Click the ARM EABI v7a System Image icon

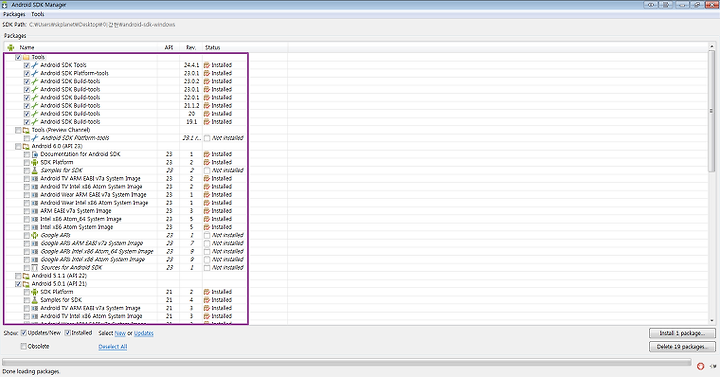coord(34,211)
